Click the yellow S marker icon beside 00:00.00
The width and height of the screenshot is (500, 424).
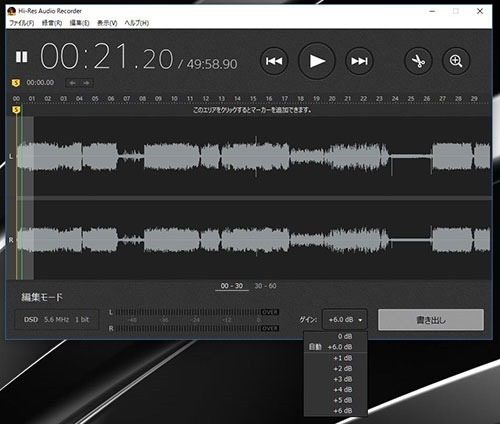pyautogui.click(x=16, y=83)
